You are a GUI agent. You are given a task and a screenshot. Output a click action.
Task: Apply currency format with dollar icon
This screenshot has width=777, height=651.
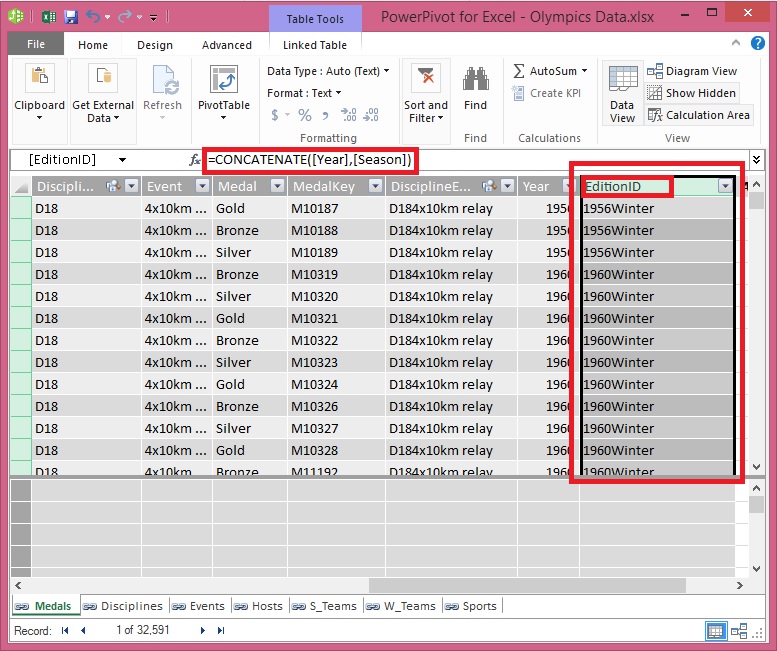[275, 115]
